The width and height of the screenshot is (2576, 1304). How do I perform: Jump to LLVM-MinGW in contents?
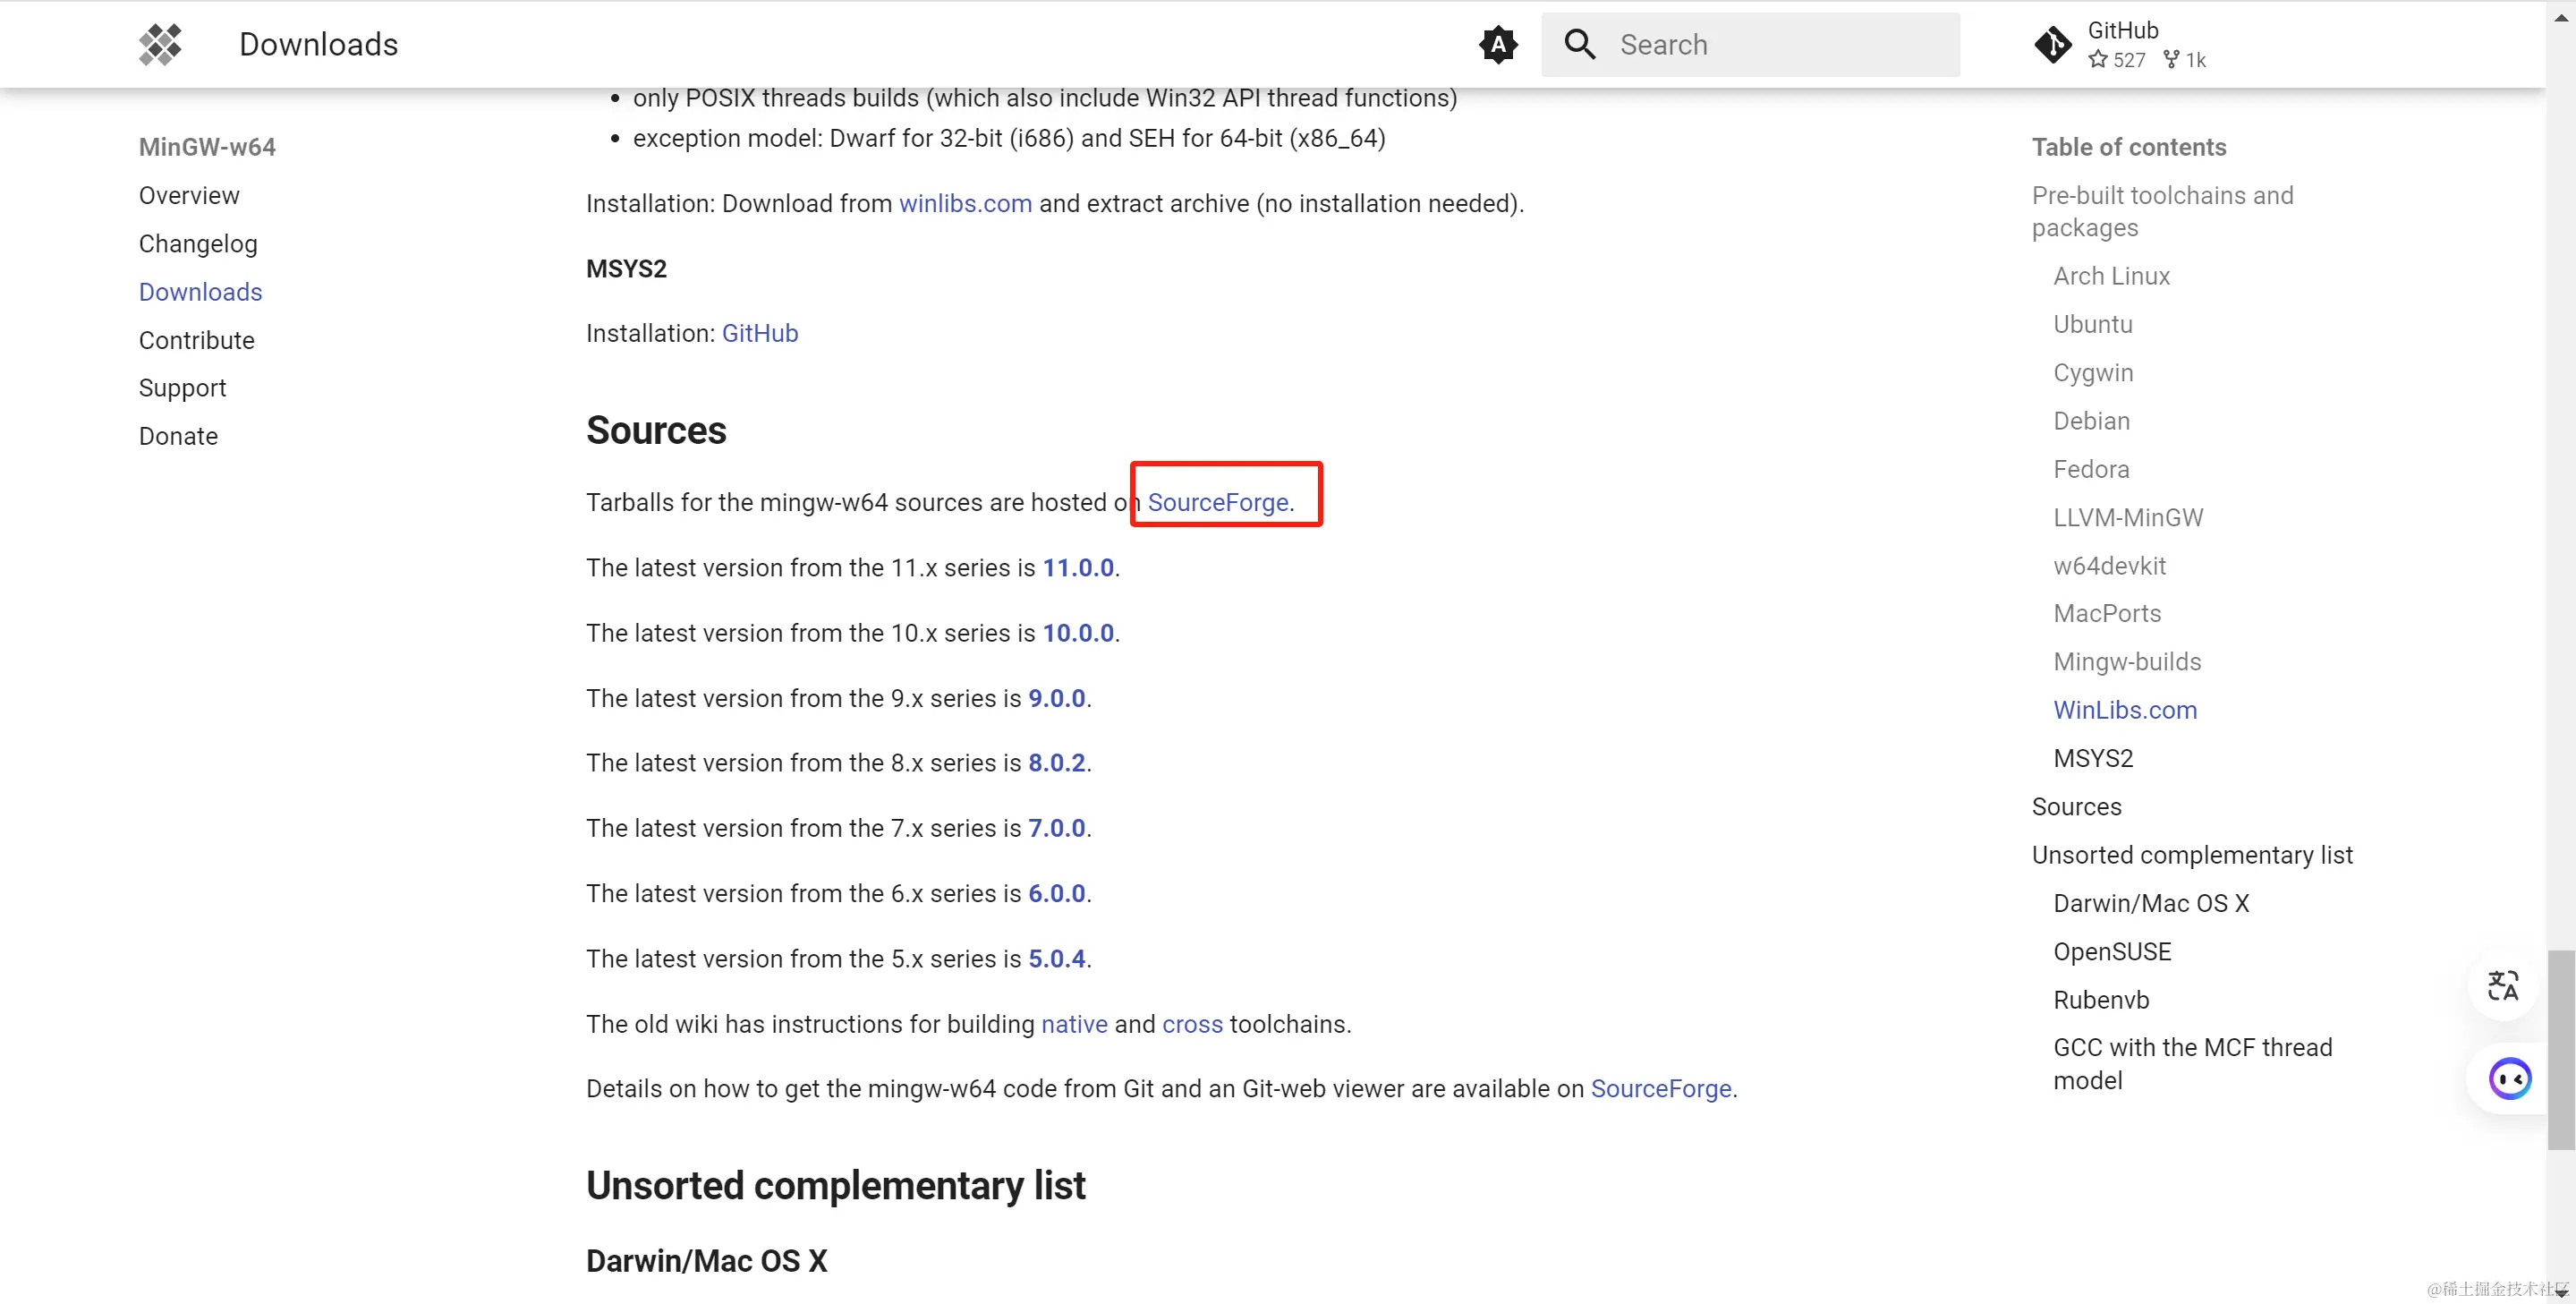click(x=2127, y=517)
